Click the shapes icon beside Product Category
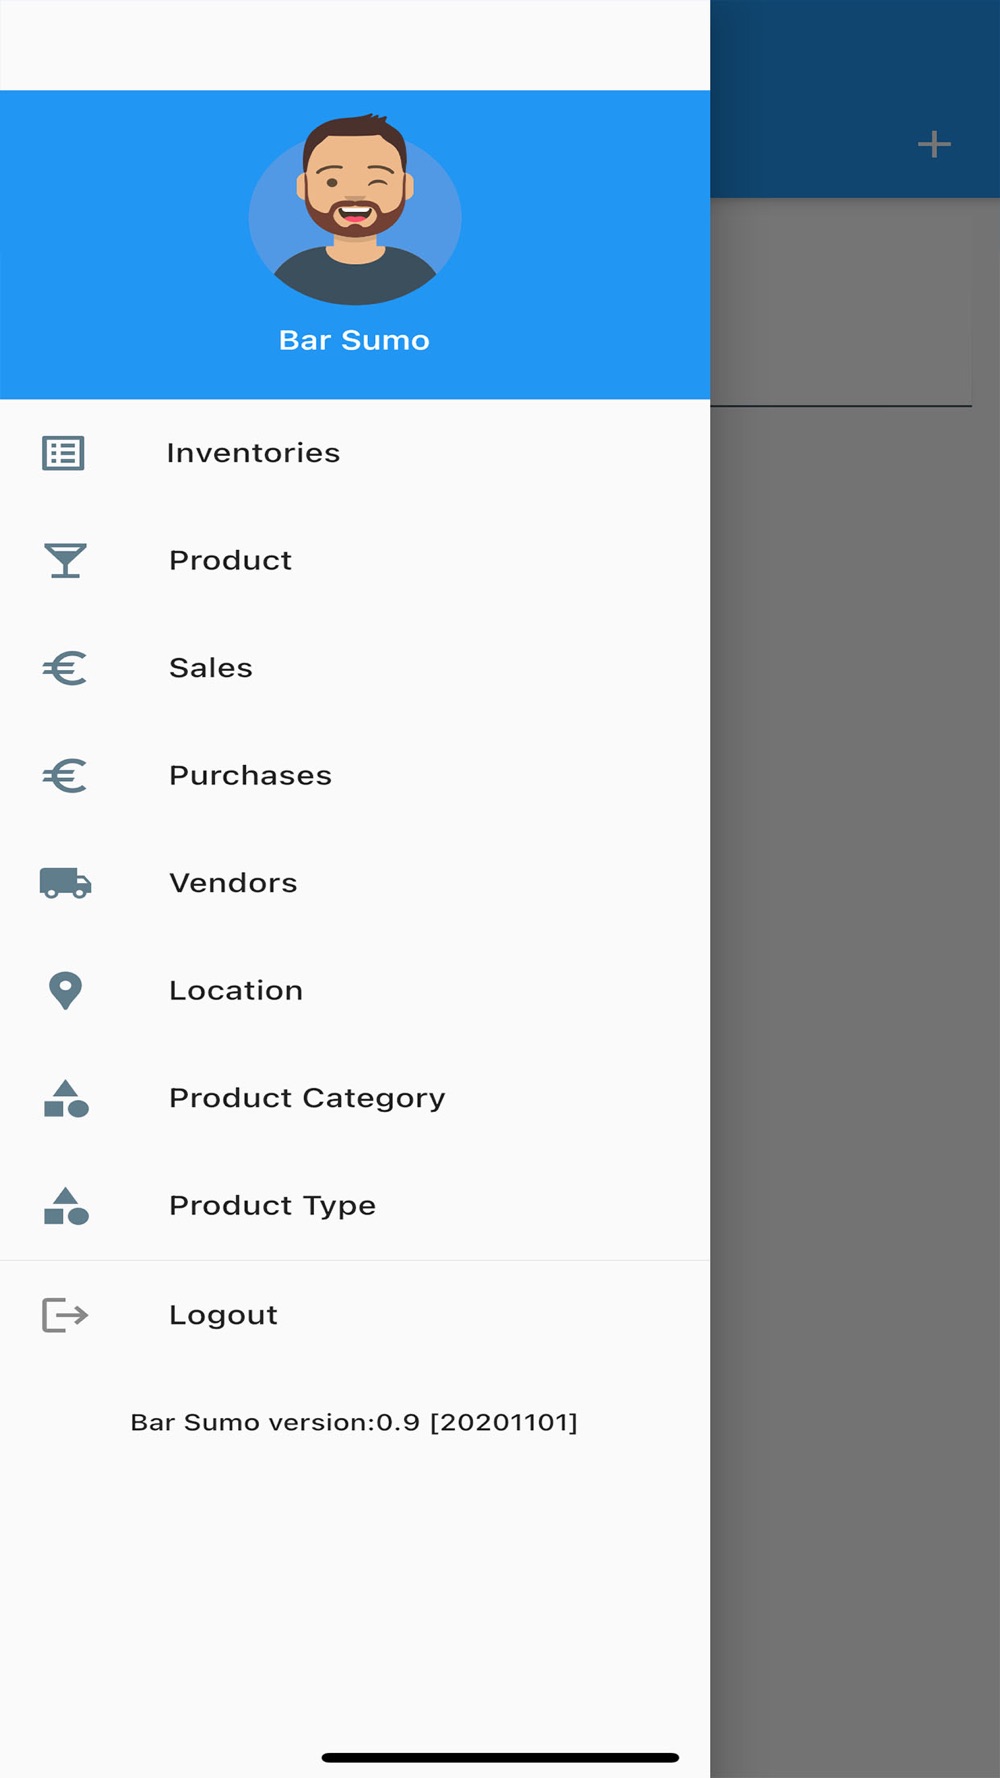Screen dimensions: 1000x1778 (66, 1098)
